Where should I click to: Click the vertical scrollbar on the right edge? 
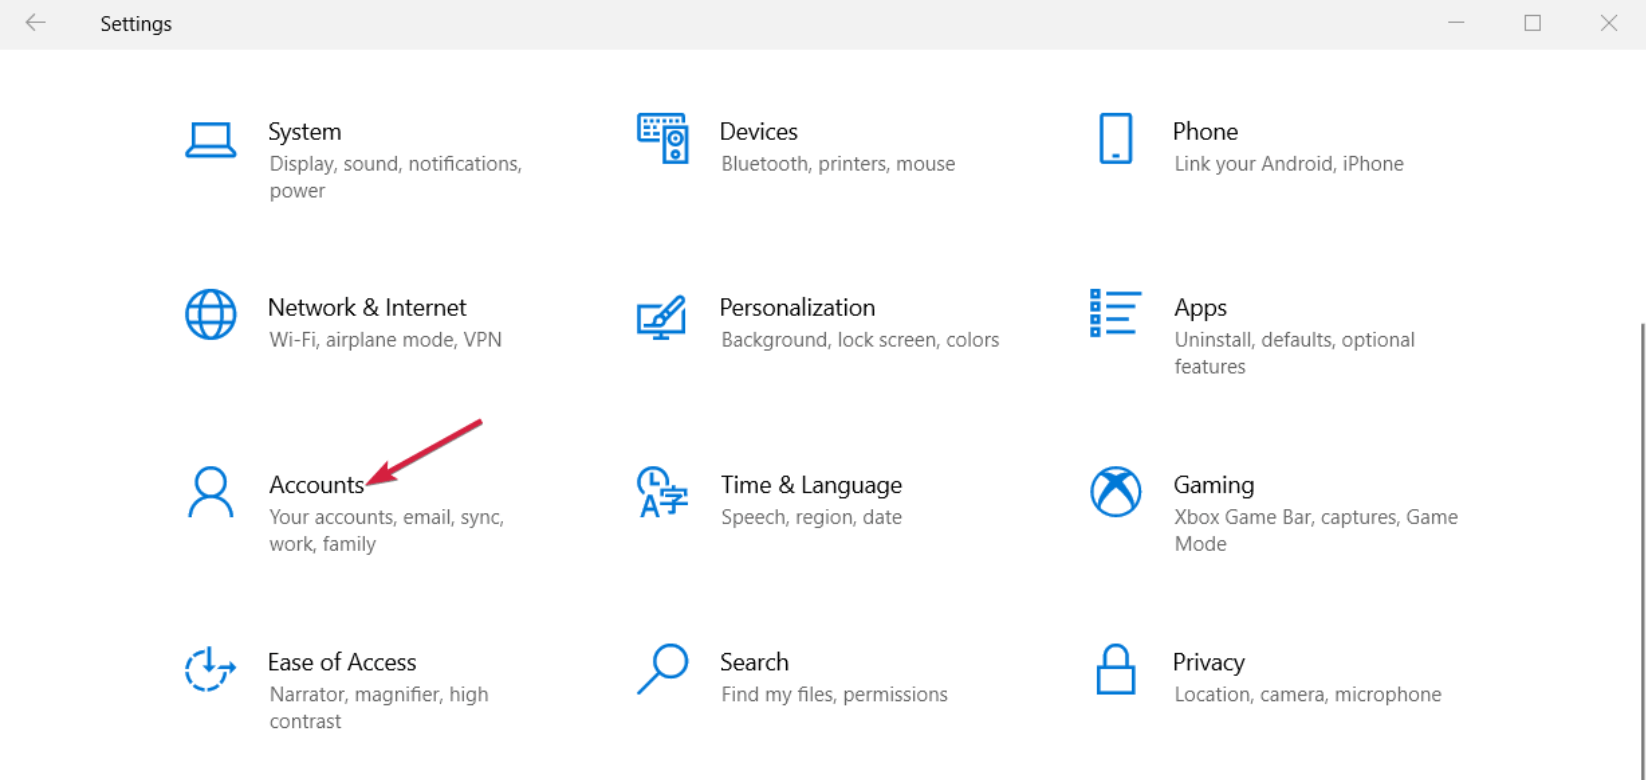pyautogui.click(x=1641, y=550)
